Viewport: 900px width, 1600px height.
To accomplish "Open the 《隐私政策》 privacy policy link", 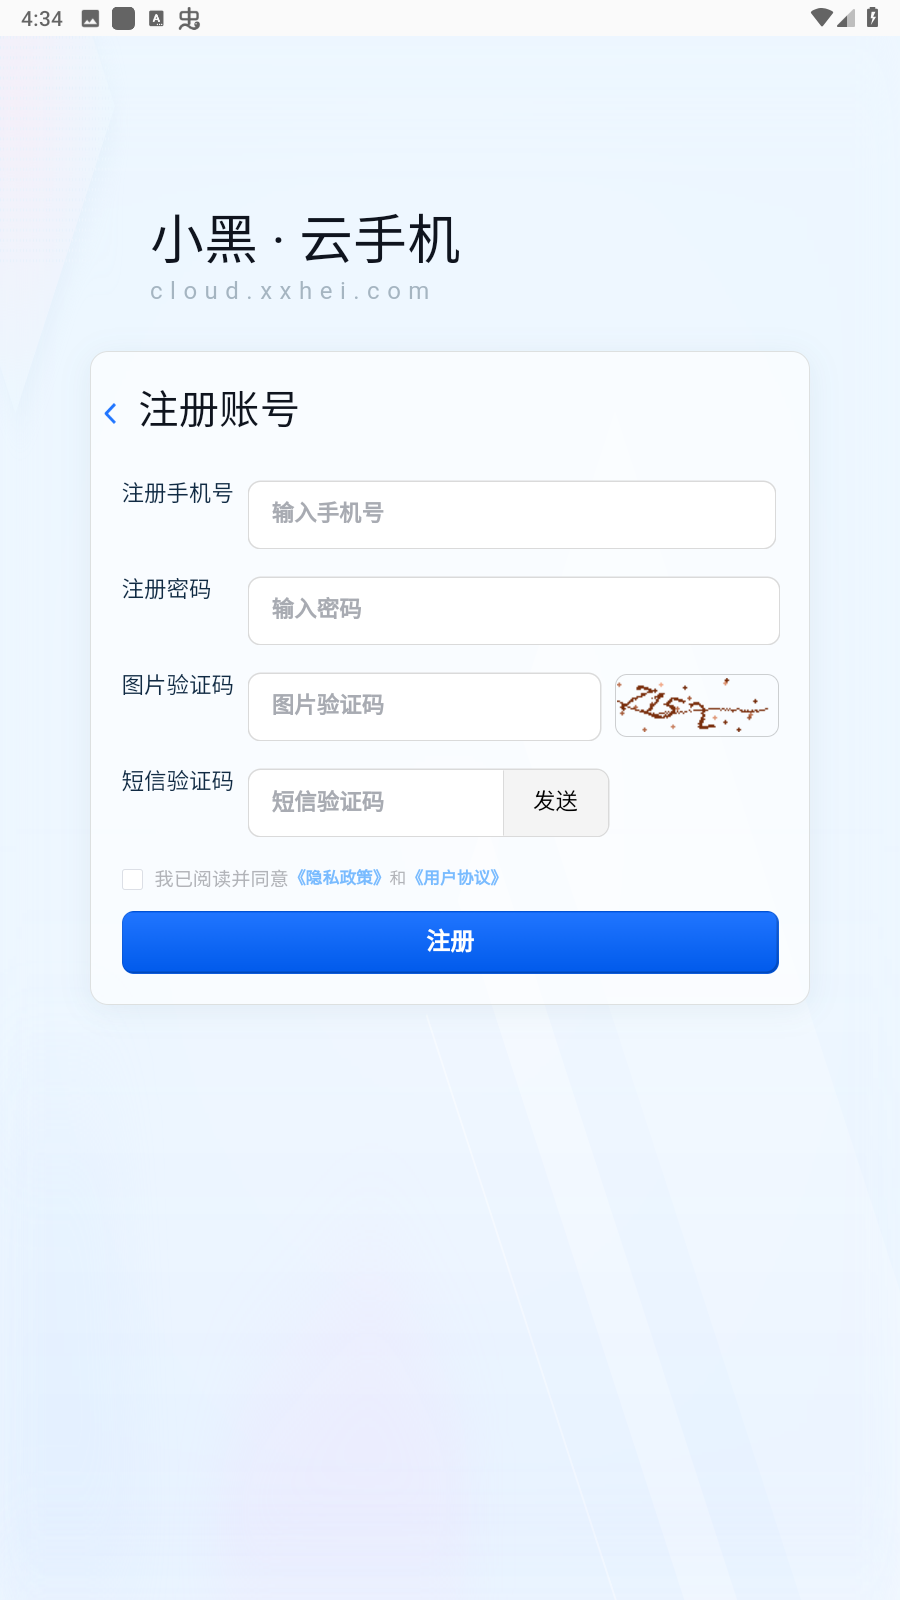I will click(x=339, y=878).
